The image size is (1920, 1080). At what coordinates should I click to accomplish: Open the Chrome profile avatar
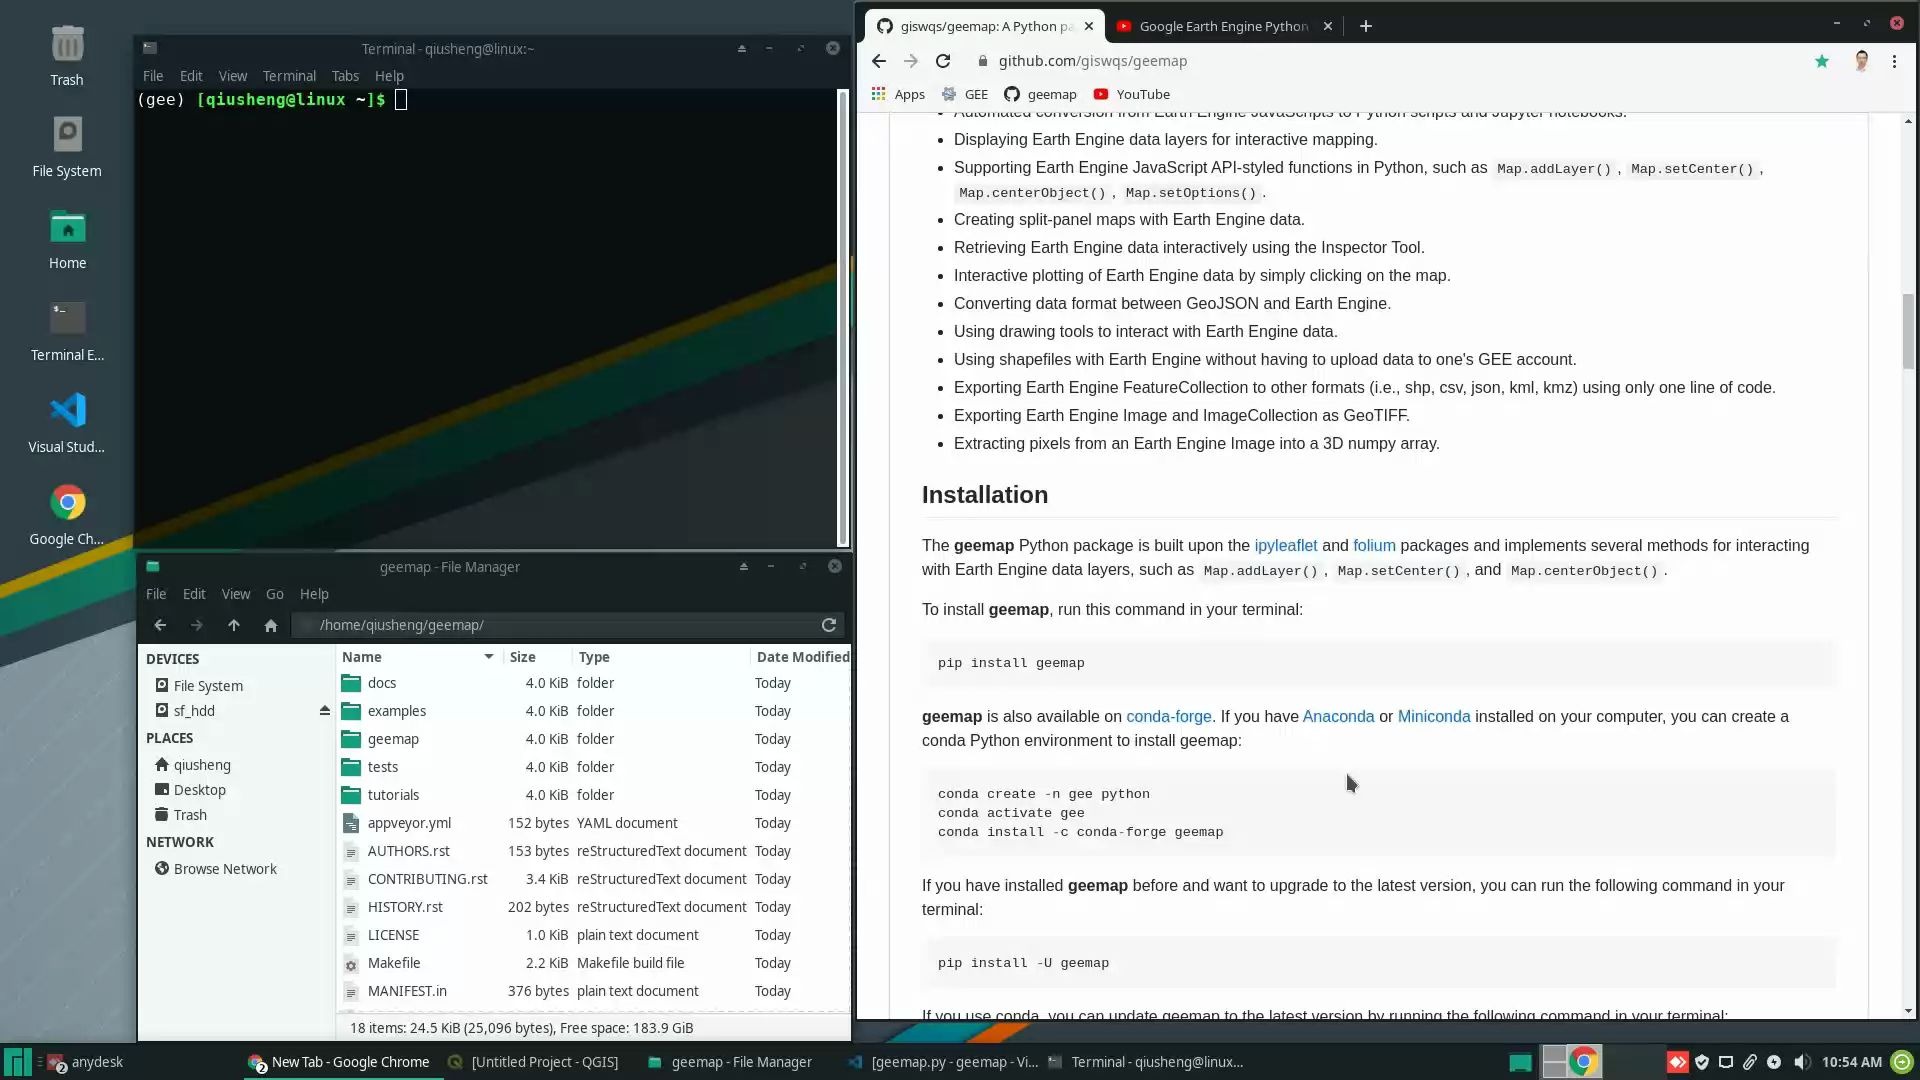pos(1861,61)
